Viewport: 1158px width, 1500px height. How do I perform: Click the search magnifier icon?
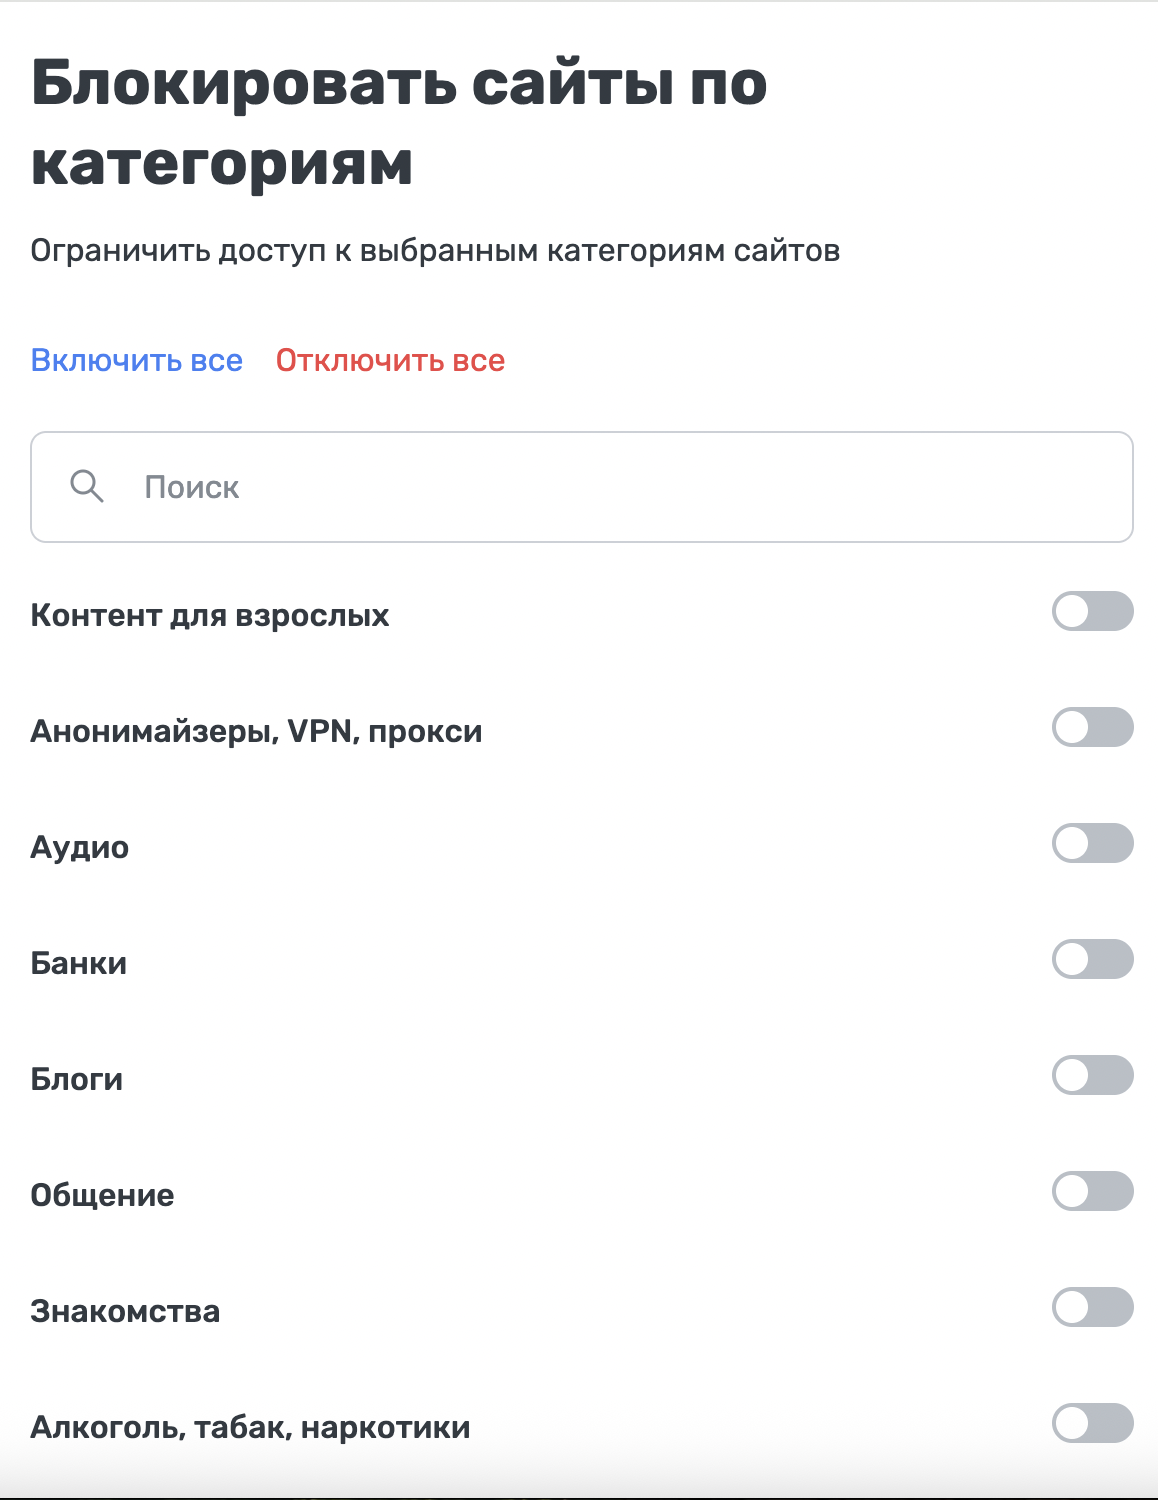(x=88, y=487)
